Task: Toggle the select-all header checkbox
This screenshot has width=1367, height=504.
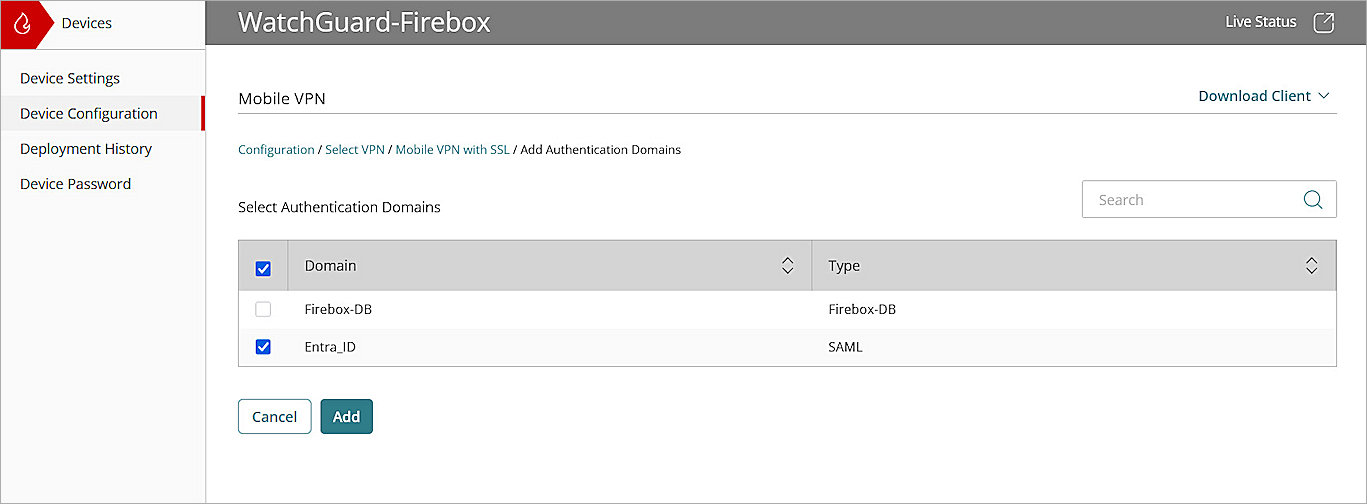Action: click(264, 268)
